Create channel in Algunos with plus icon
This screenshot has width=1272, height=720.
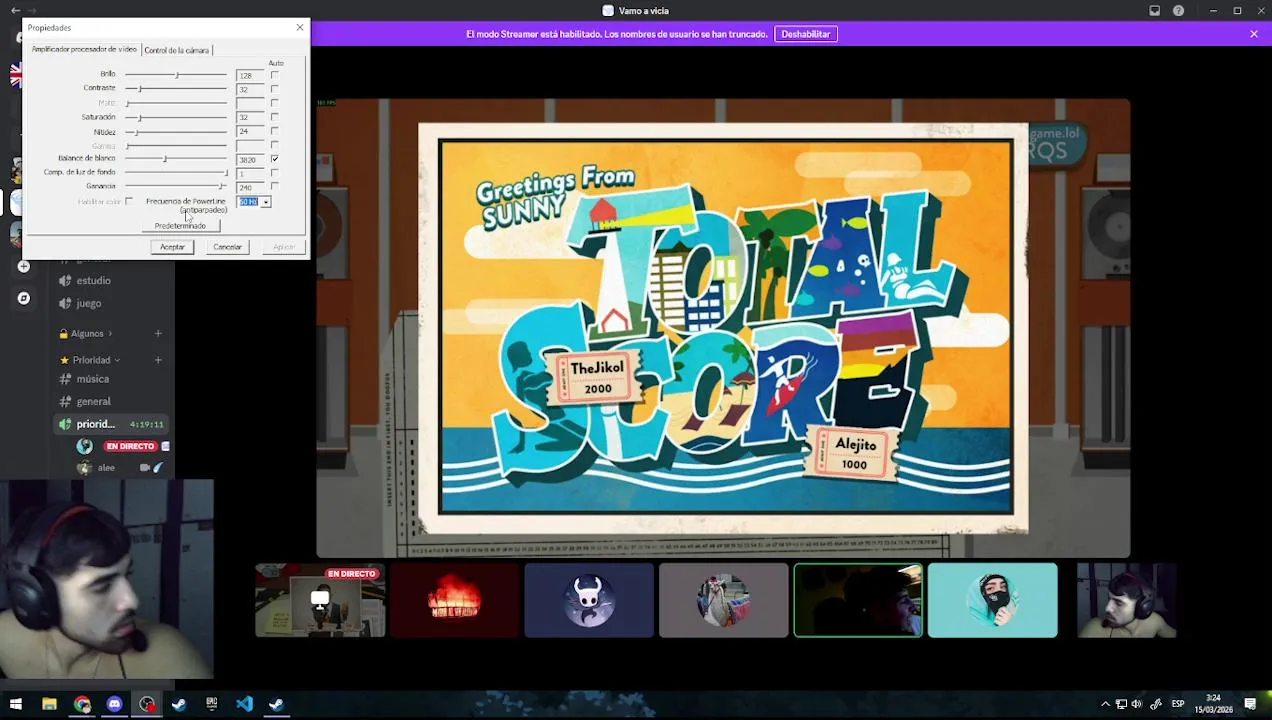(x=158, y=334)
